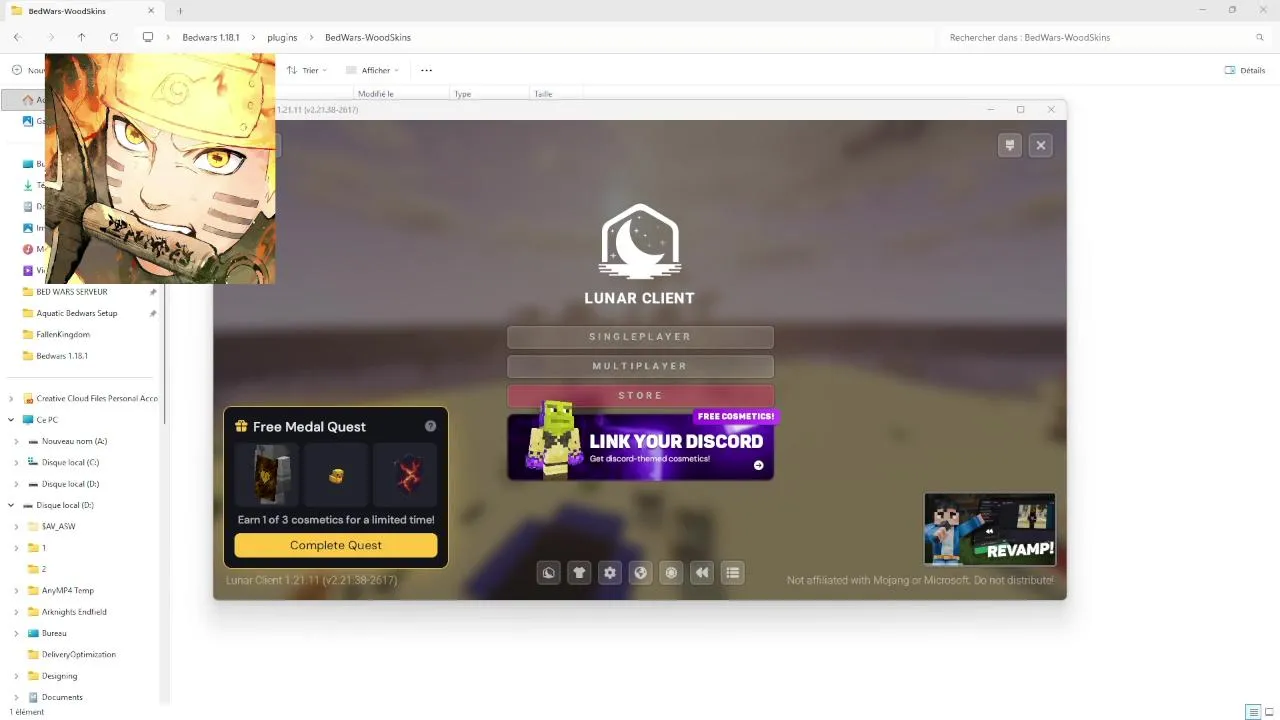Open a new Explorer tab with plus
This screenshot has width=1280, height=720.
180,10
